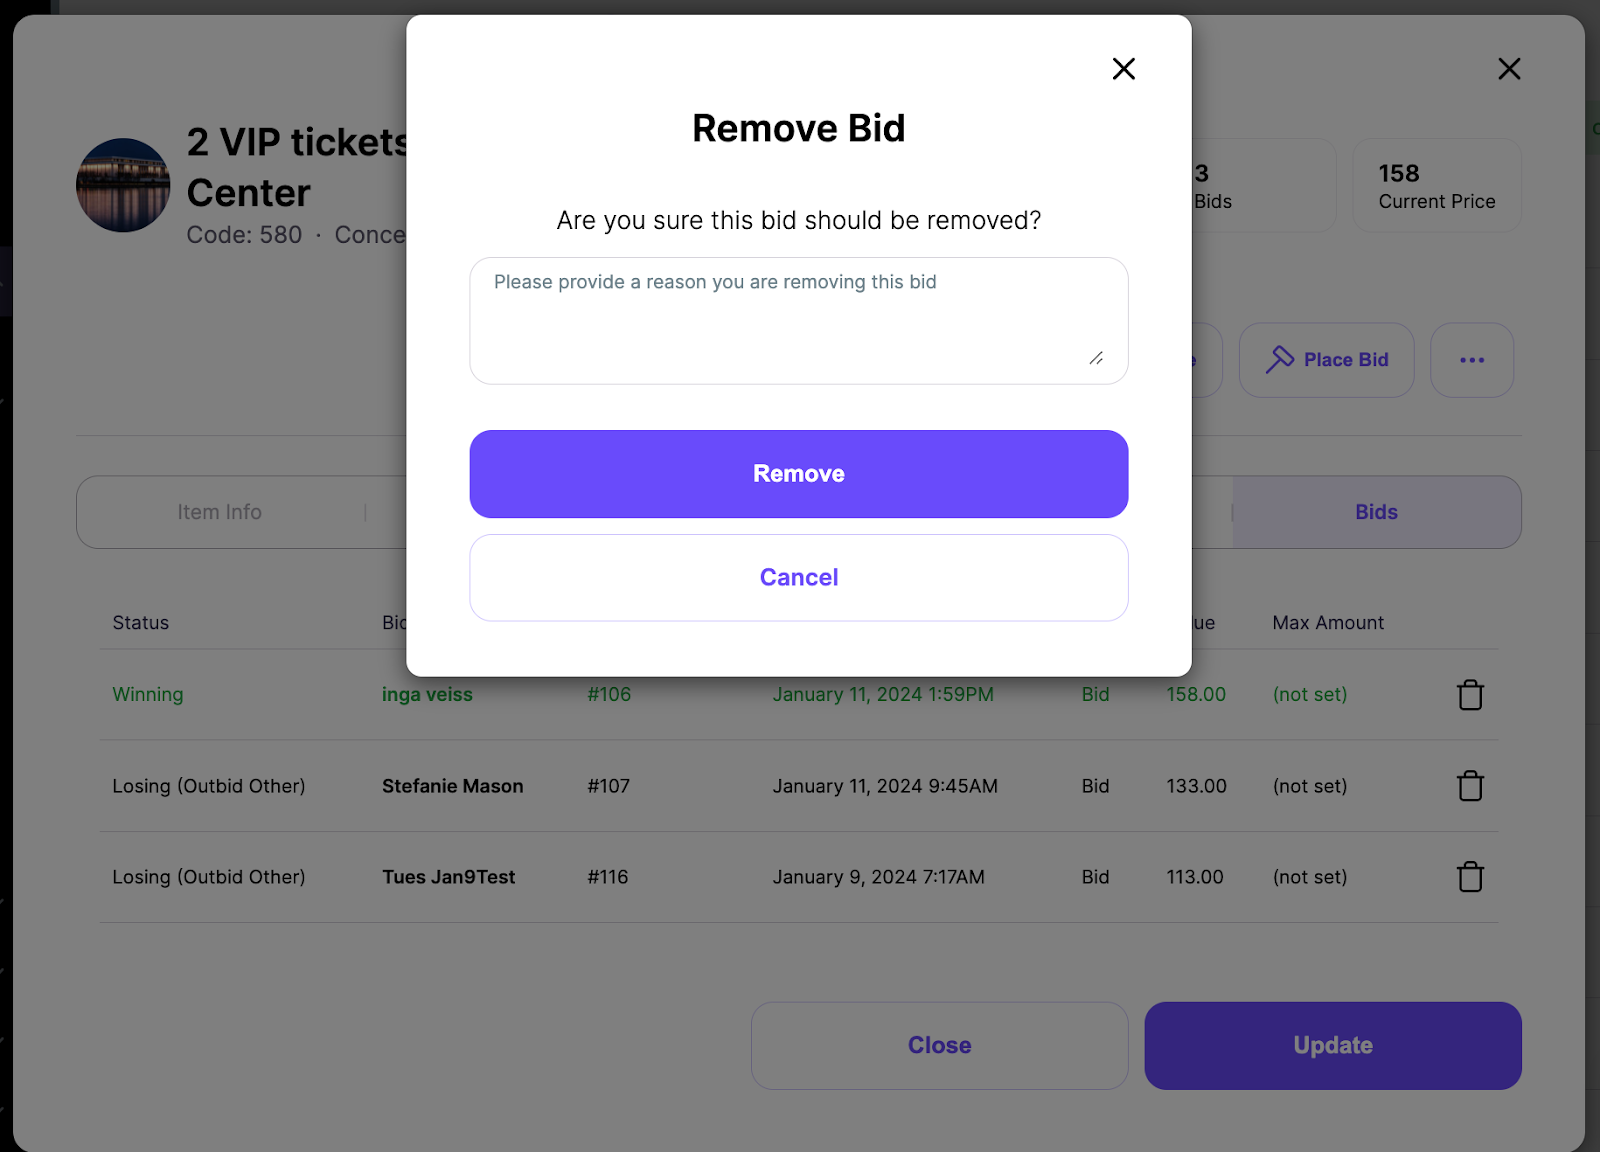Delete inga veiss bid with trash icon

[x=1470, y=694]
